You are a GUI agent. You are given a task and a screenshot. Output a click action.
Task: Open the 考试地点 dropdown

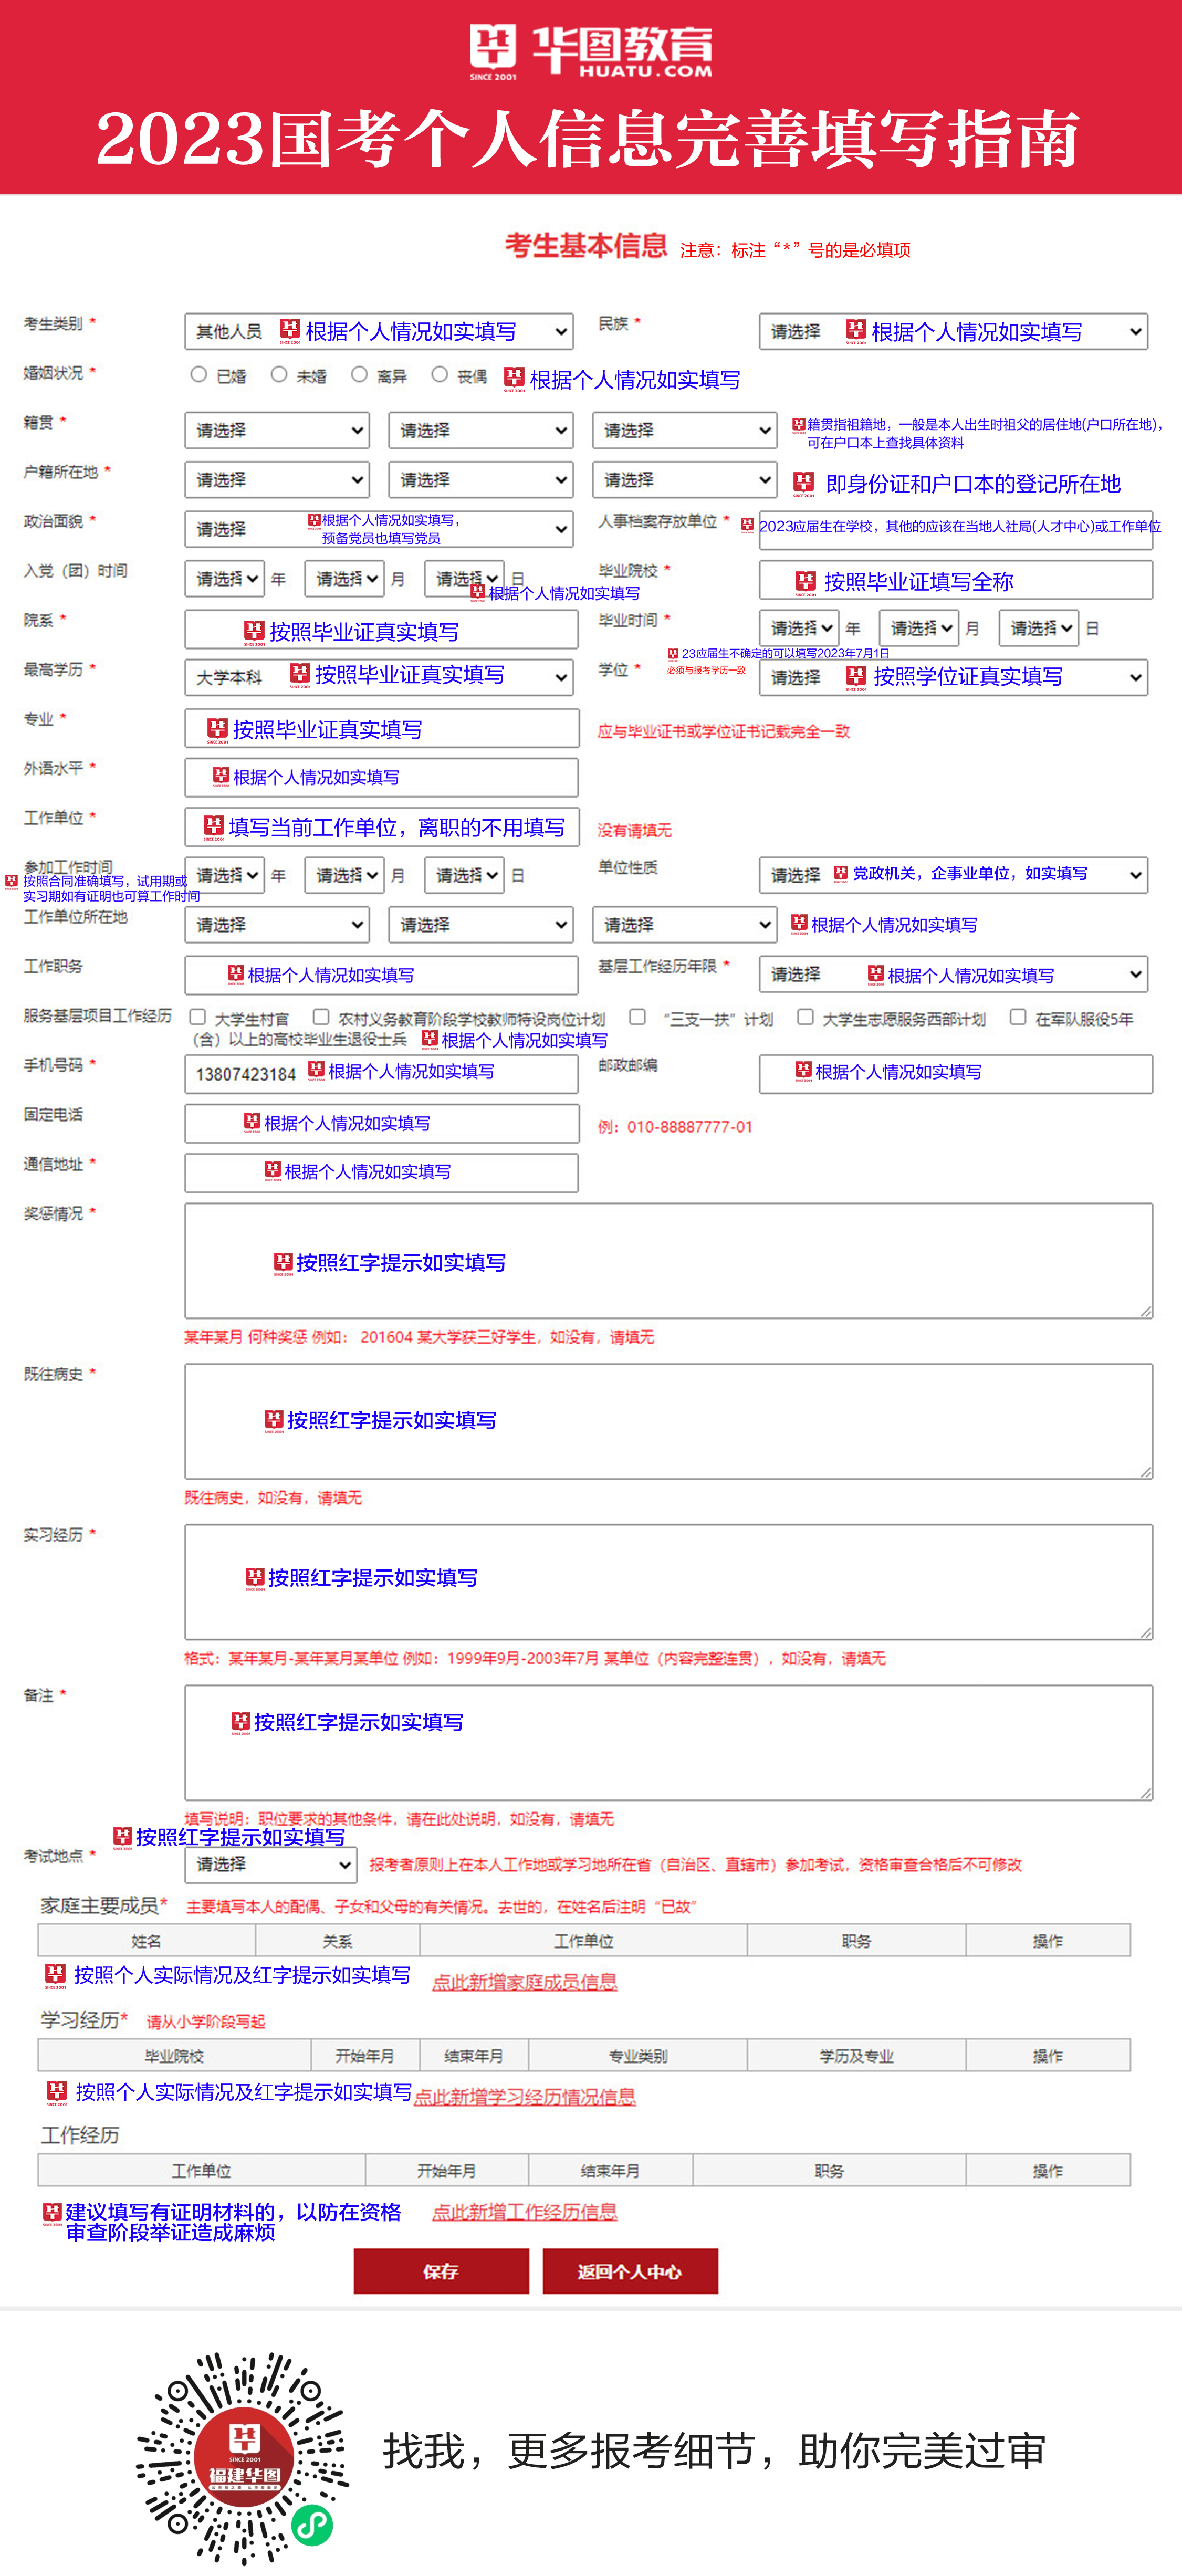(271, 1864)
